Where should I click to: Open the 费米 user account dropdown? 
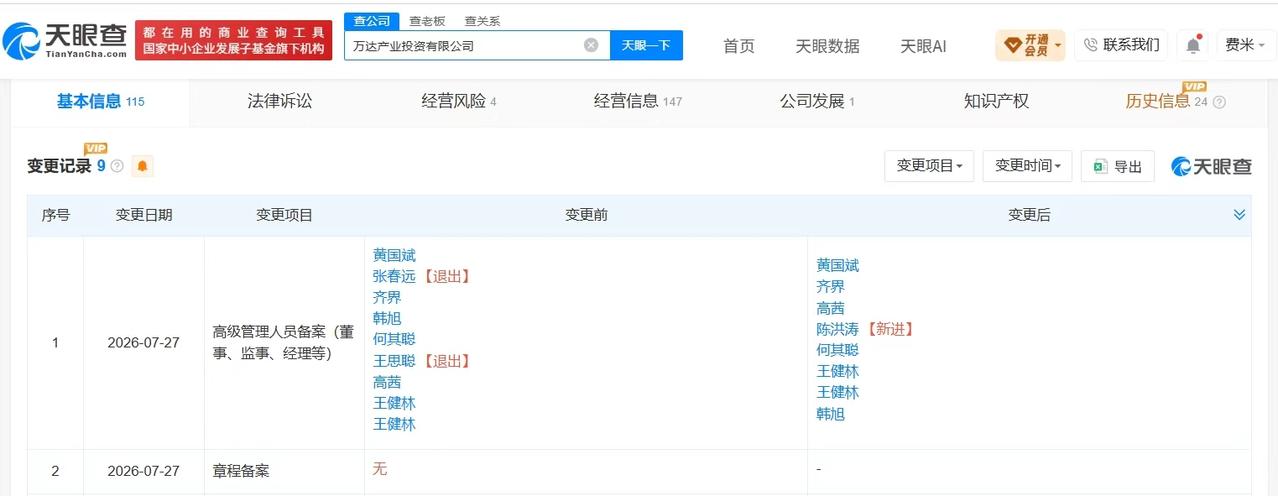(x=1245, y=45)
